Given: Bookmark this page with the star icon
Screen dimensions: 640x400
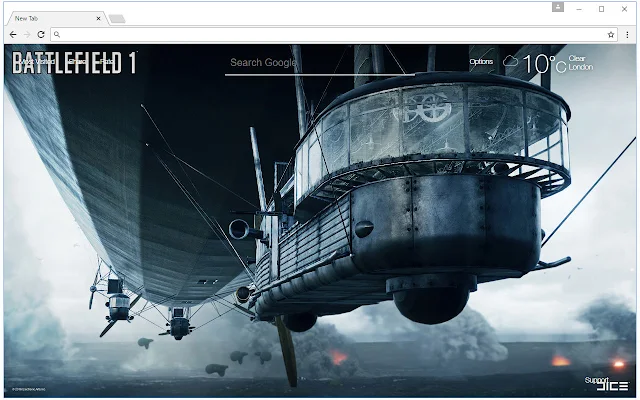Looking at the screenshot, I should pyautogui.click(x=611, y=35).
